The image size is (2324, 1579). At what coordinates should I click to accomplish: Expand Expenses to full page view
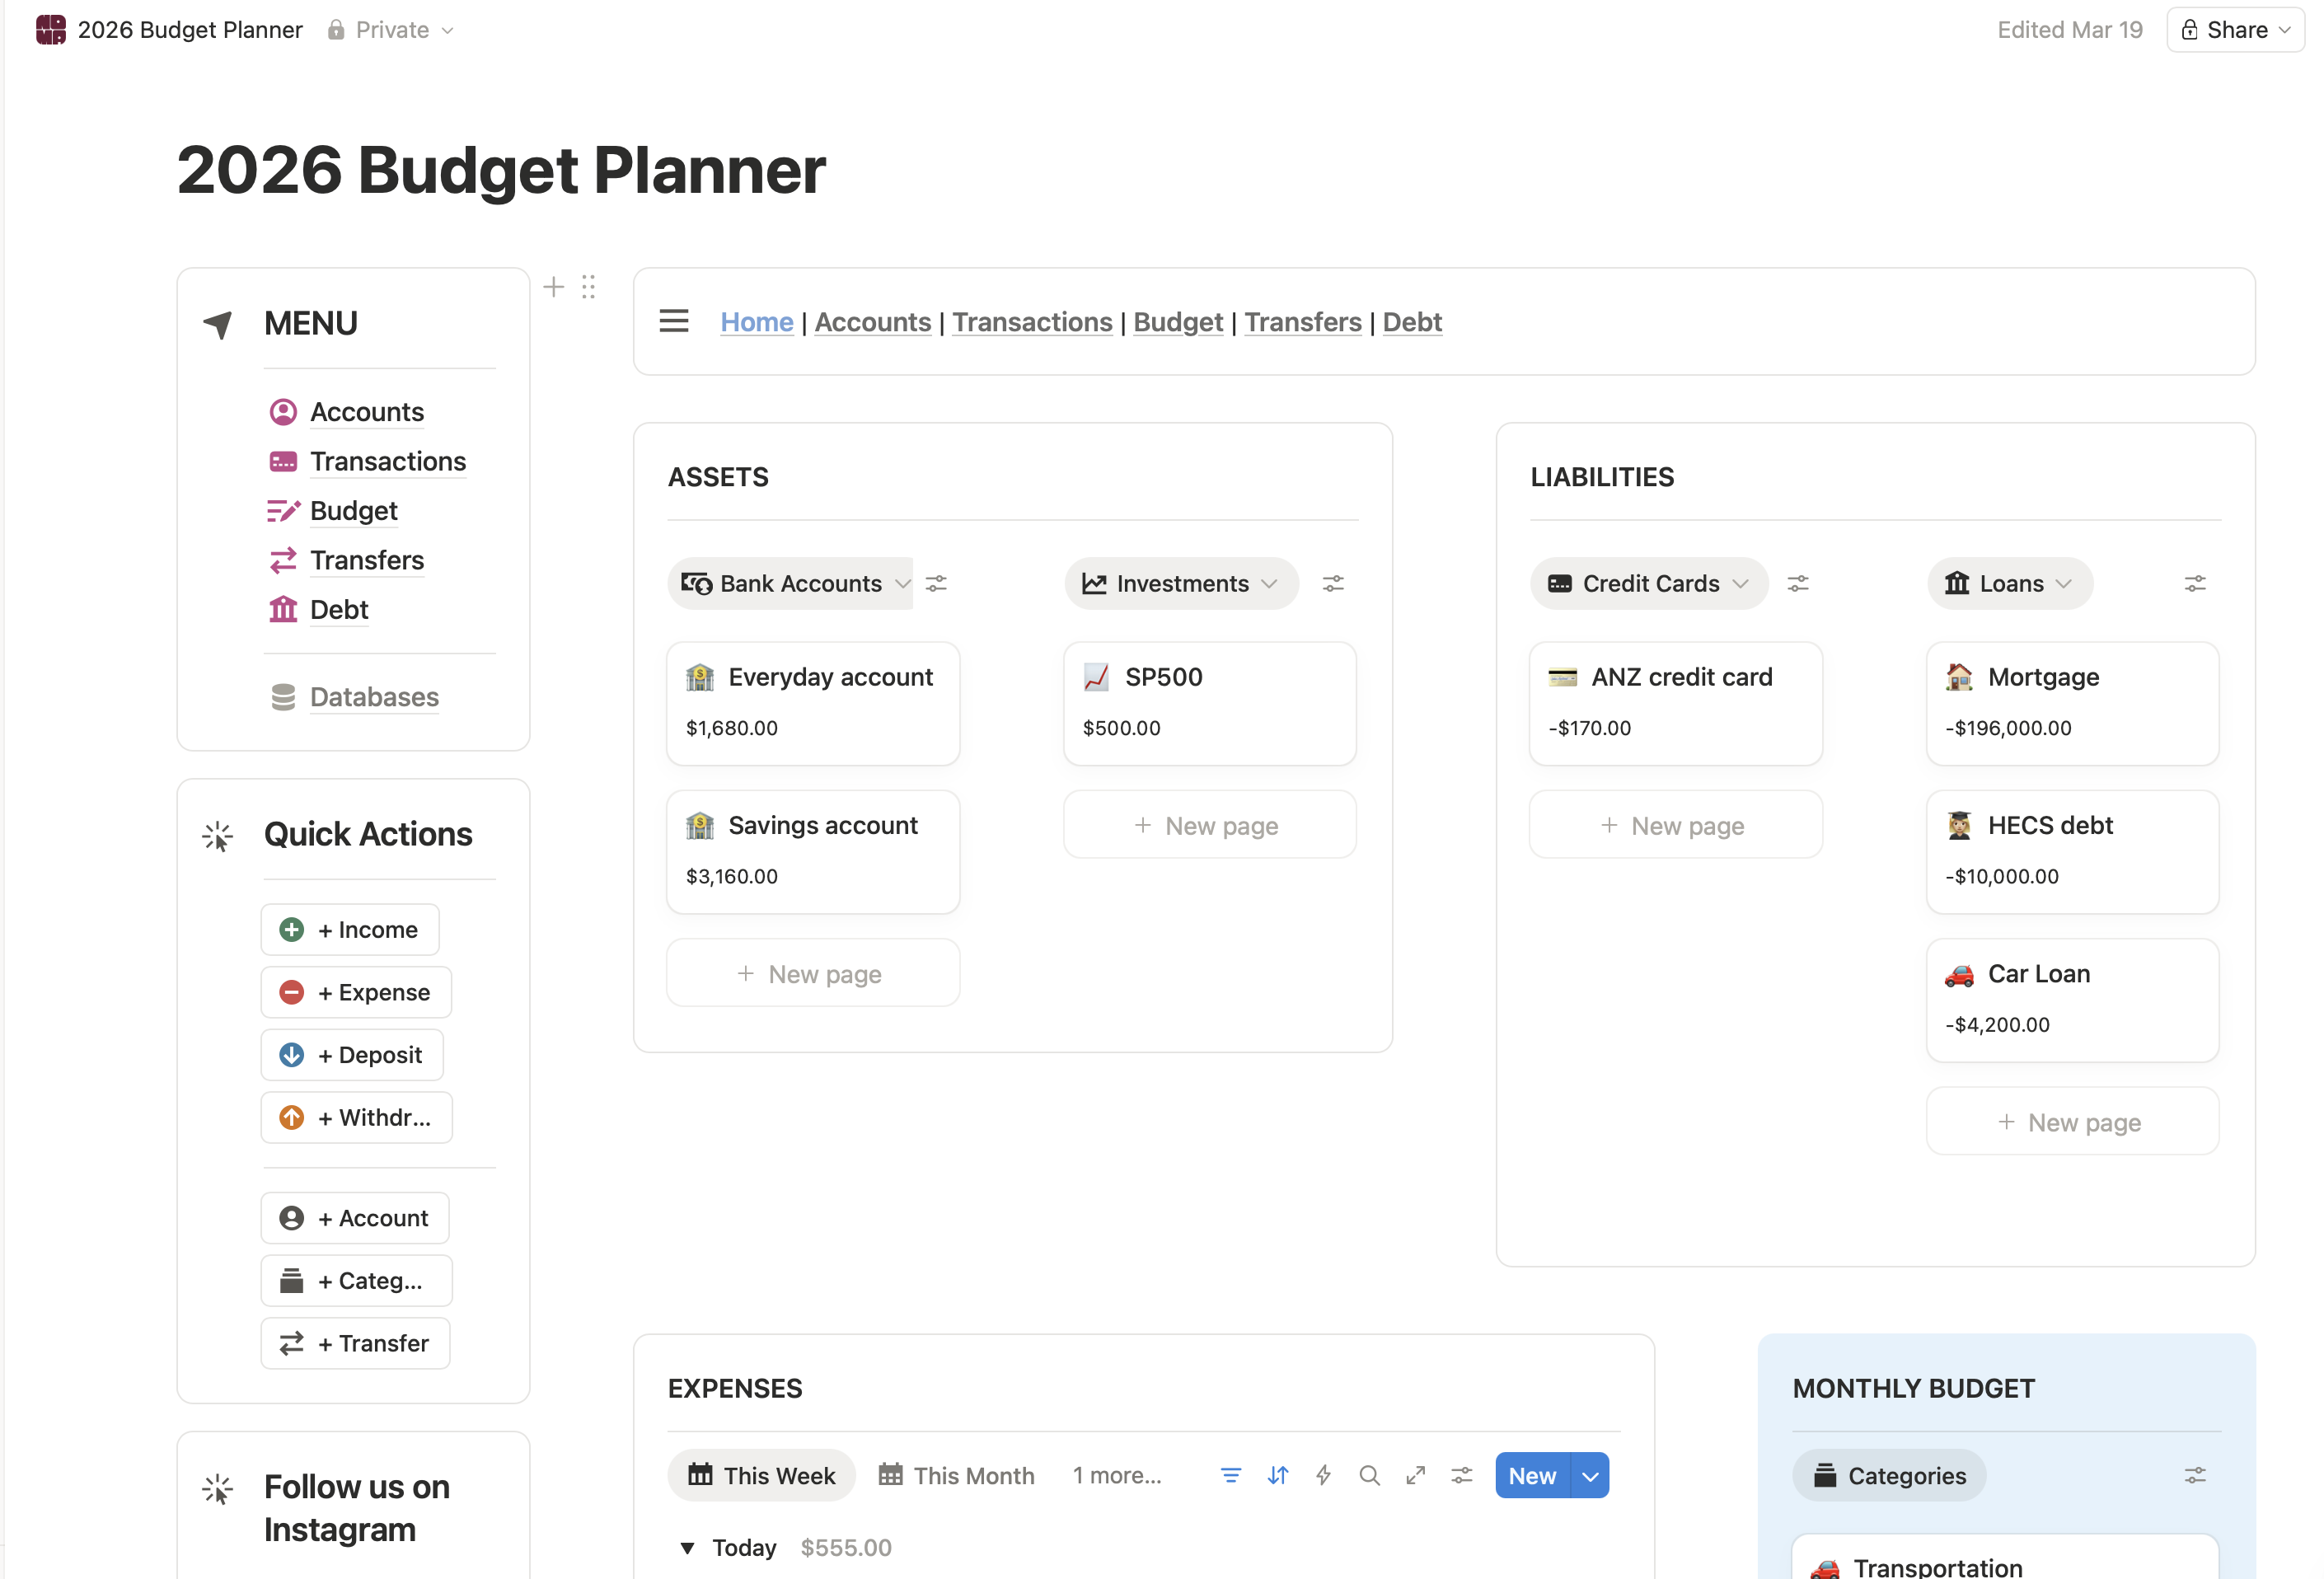[1415, 1475]
